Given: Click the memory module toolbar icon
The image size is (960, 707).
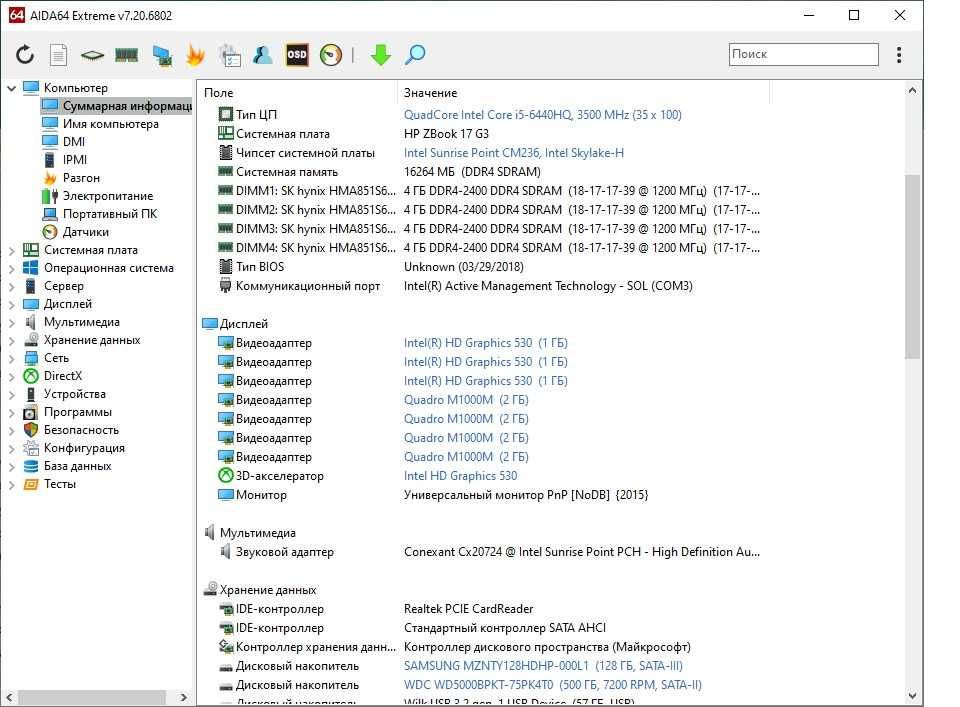Looking at the screenshot, I should [127, 55].
